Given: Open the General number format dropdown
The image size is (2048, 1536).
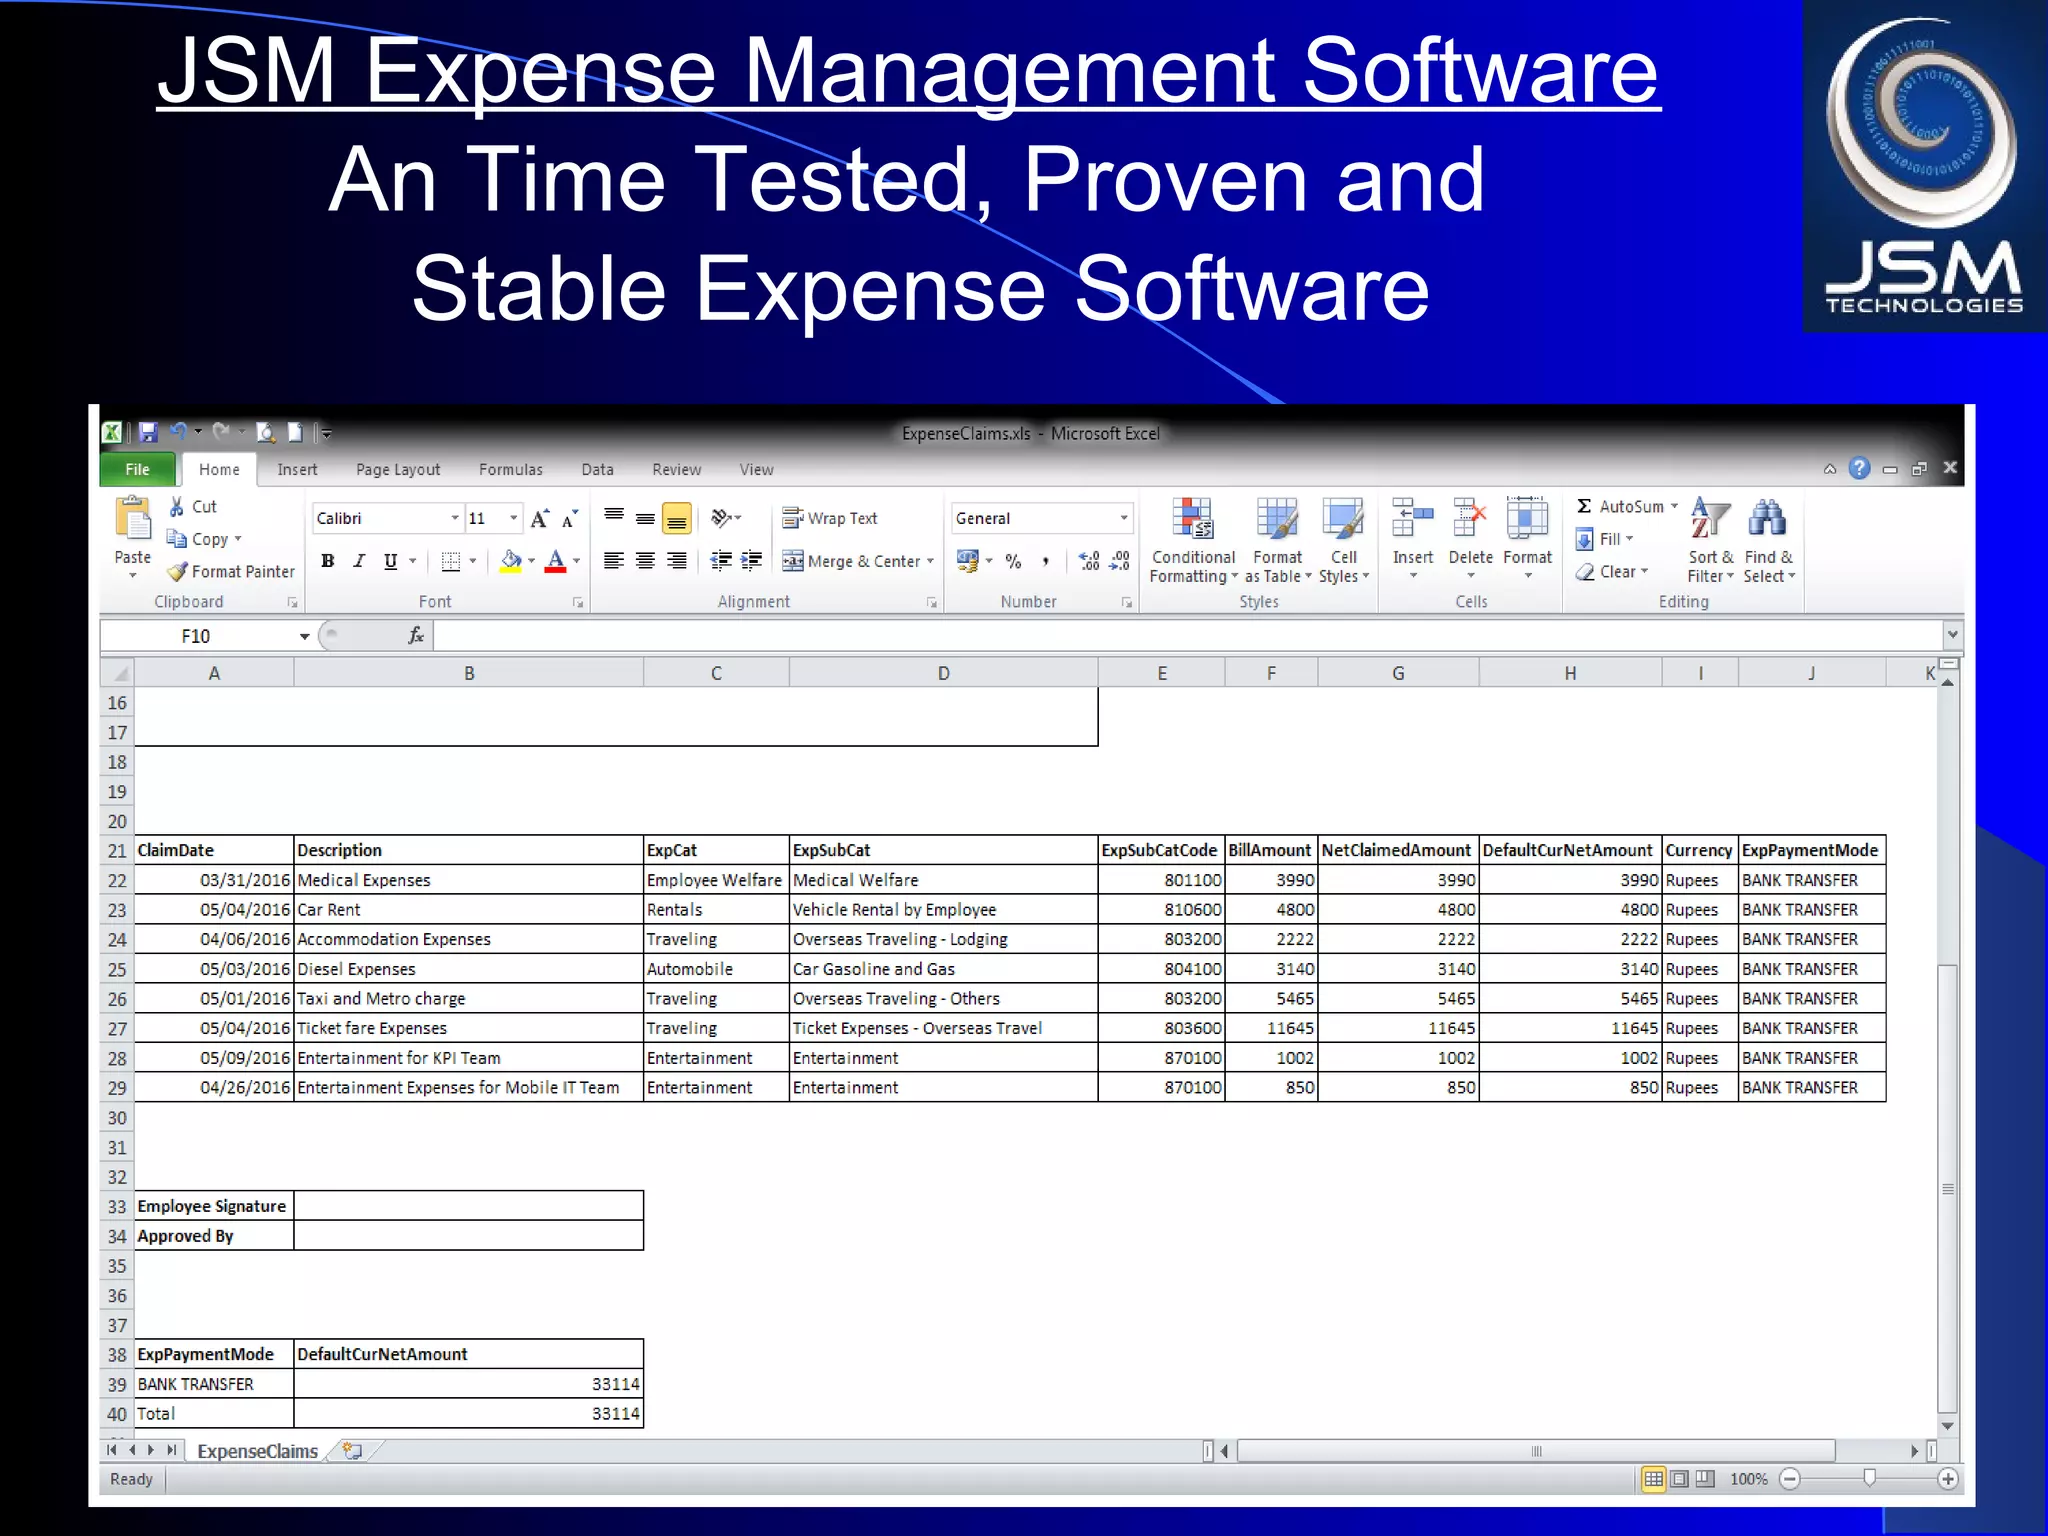Looking at the screenshot, I should tap(1124, 518).
